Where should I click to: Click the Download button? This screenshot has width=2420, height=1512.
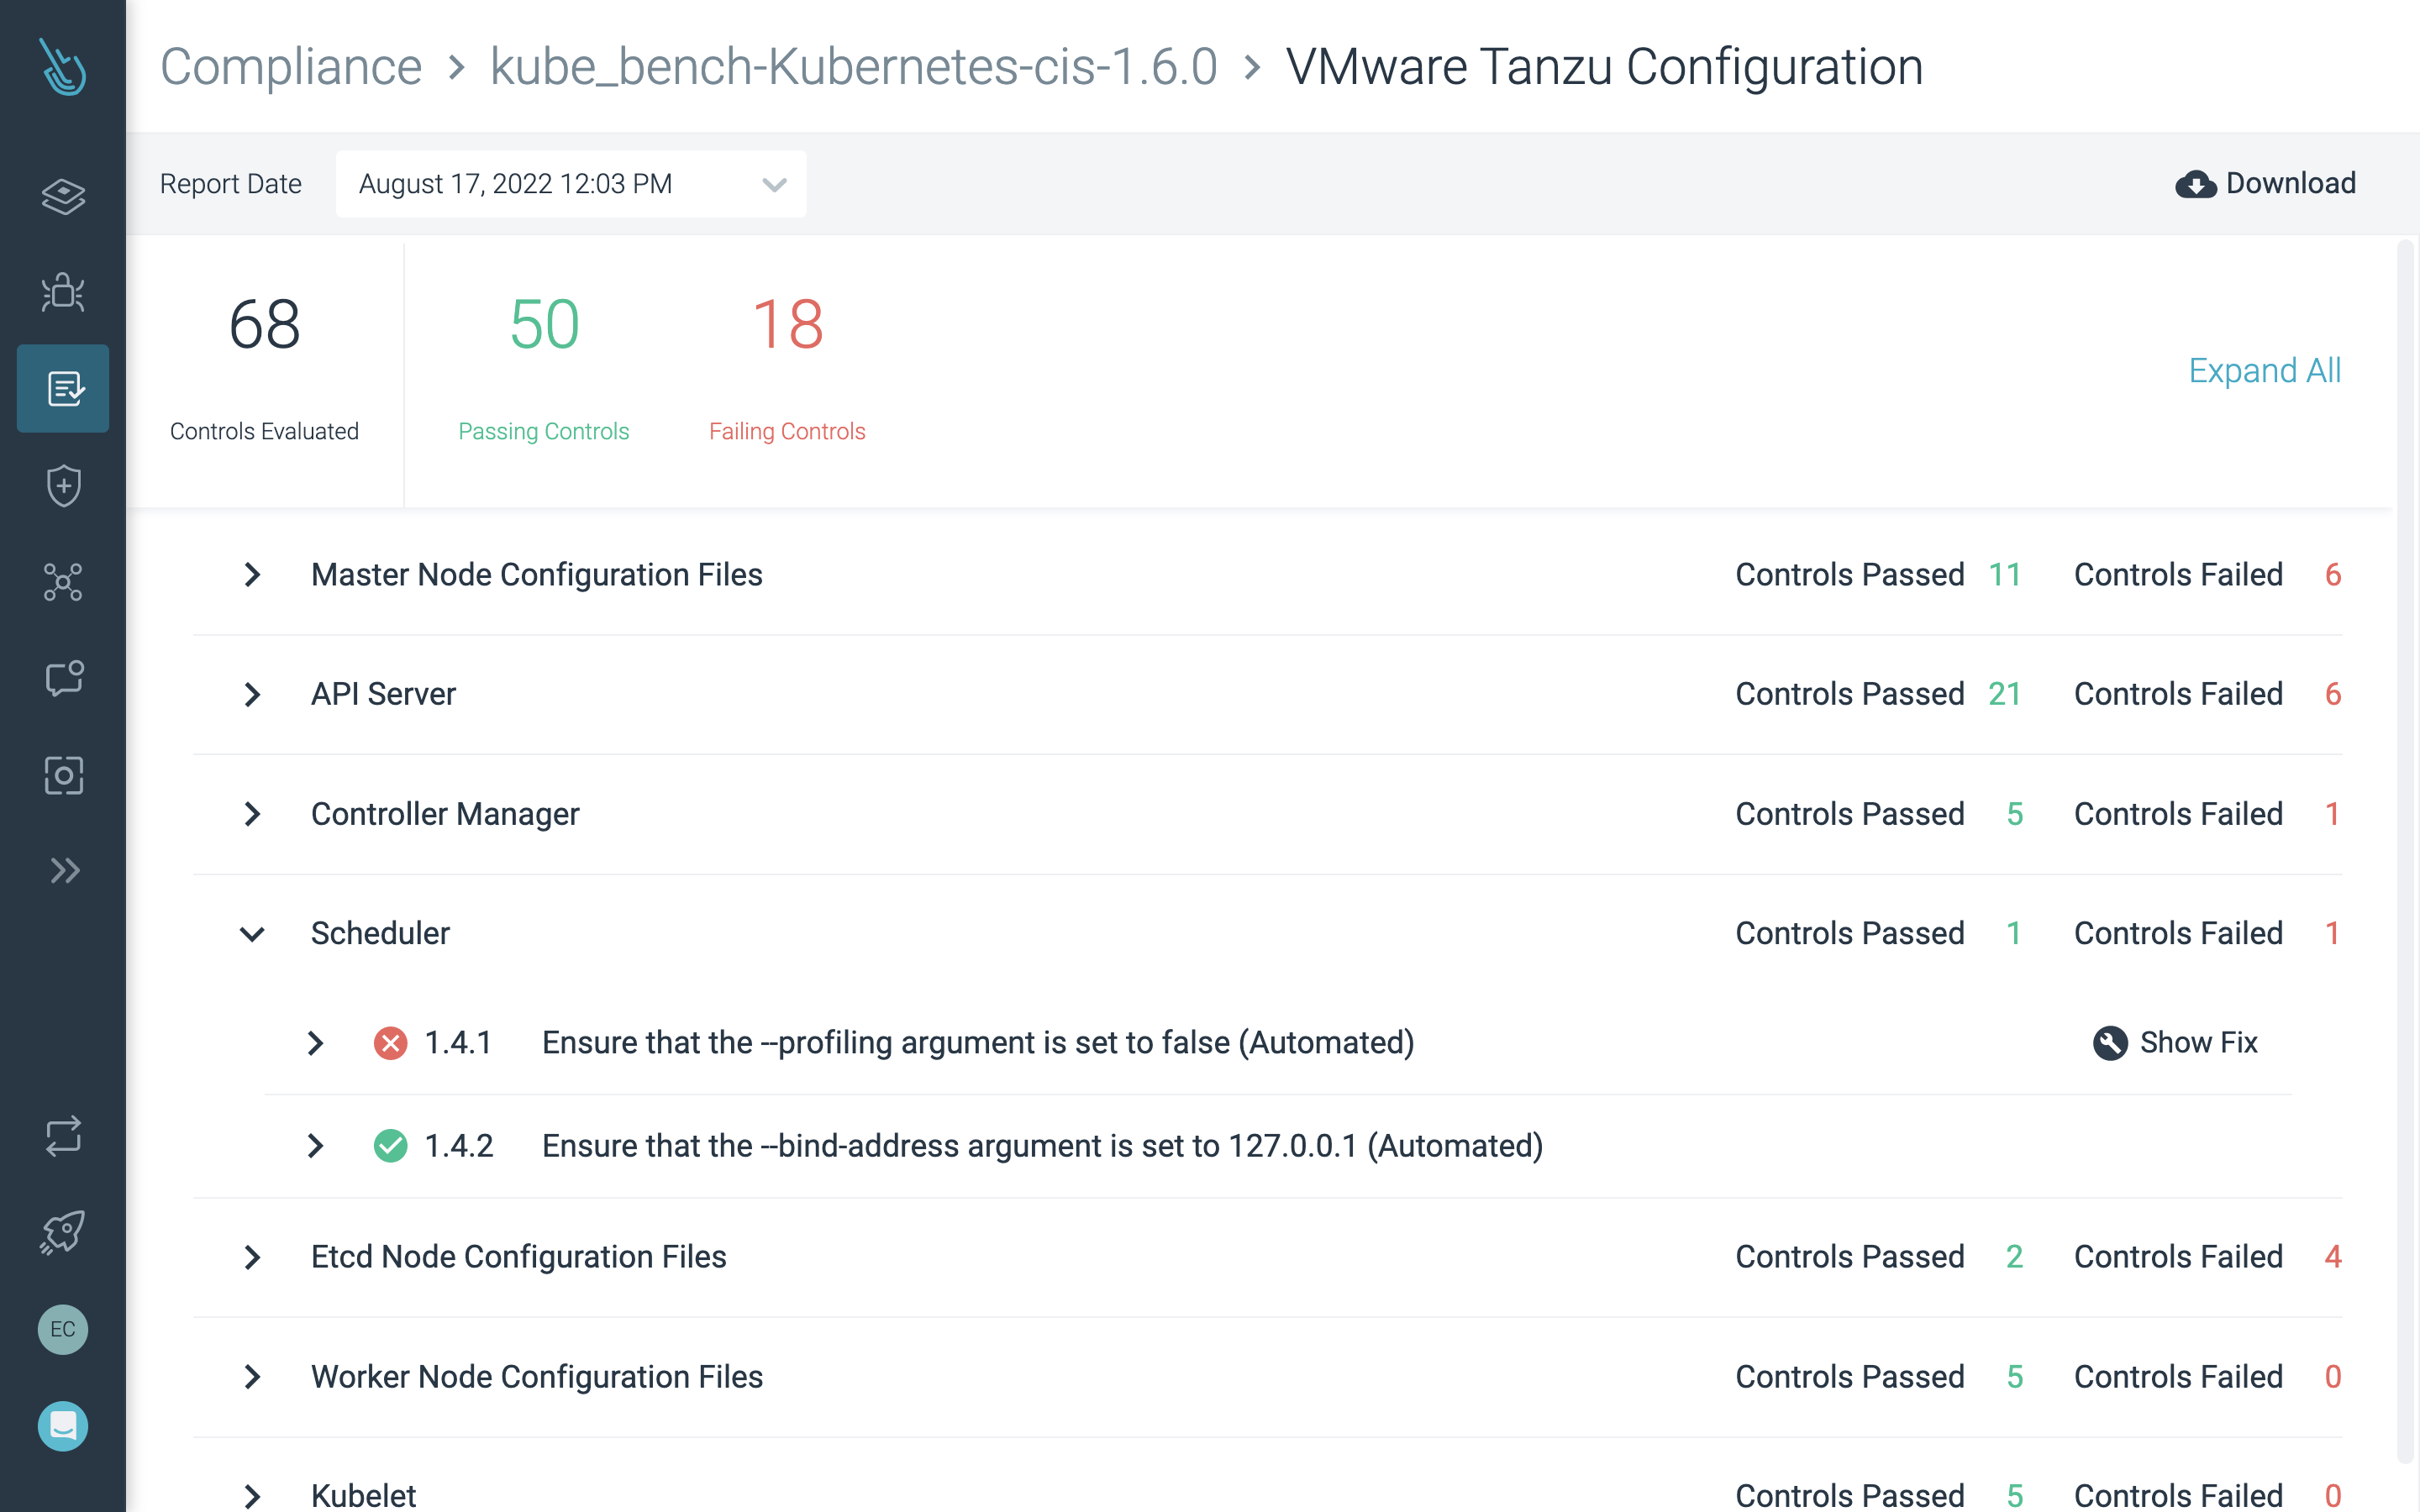(x=2265, y=183)
